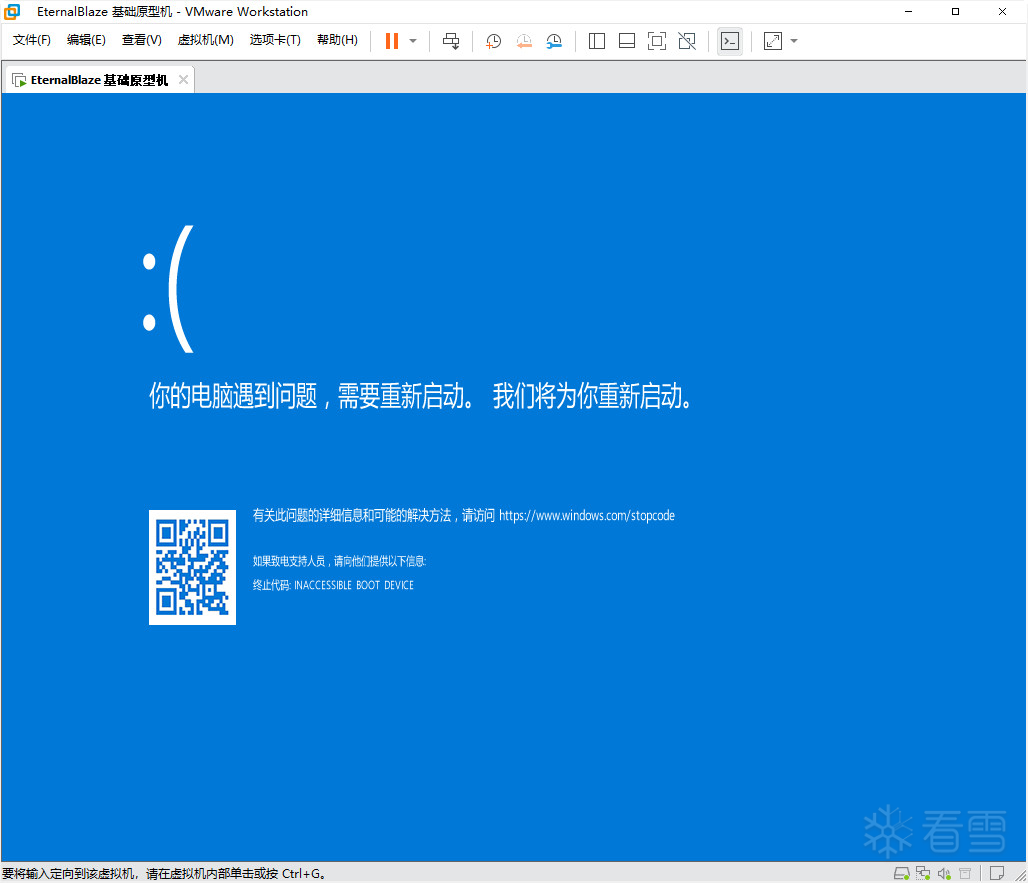Take a snapshot of the VM

(493, 41)
